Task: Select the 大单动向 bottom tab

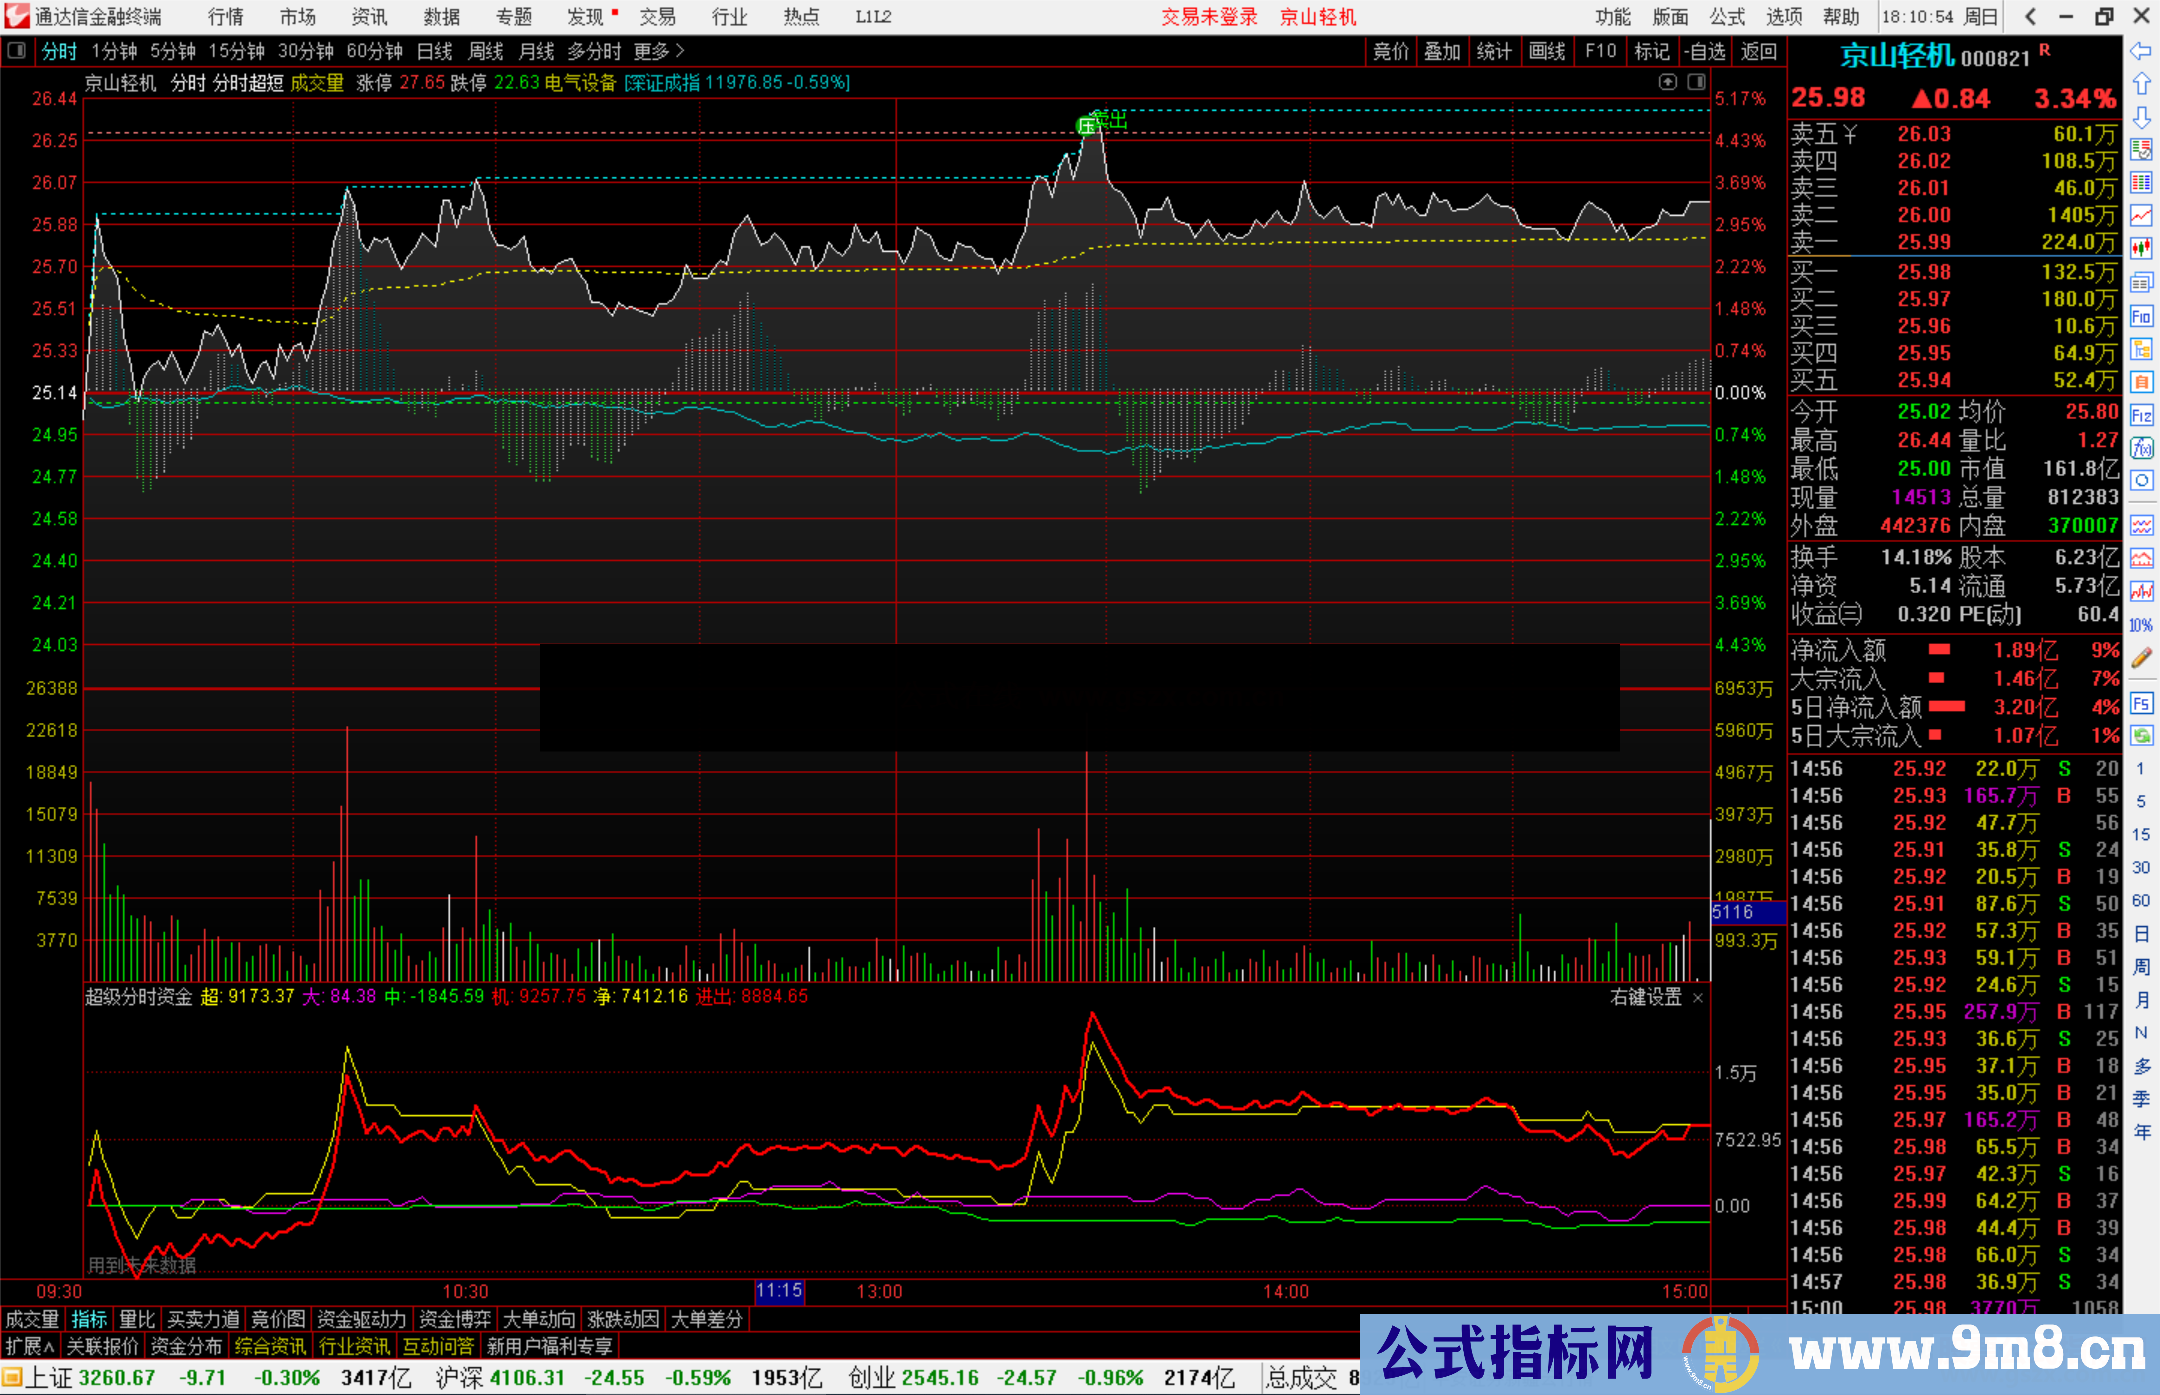Action: pos(539,1320)
